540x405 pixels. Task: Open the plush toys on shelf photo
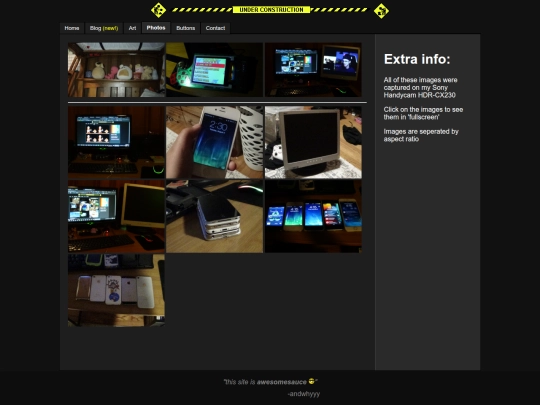pyautogui.click(x=116, y=70)
